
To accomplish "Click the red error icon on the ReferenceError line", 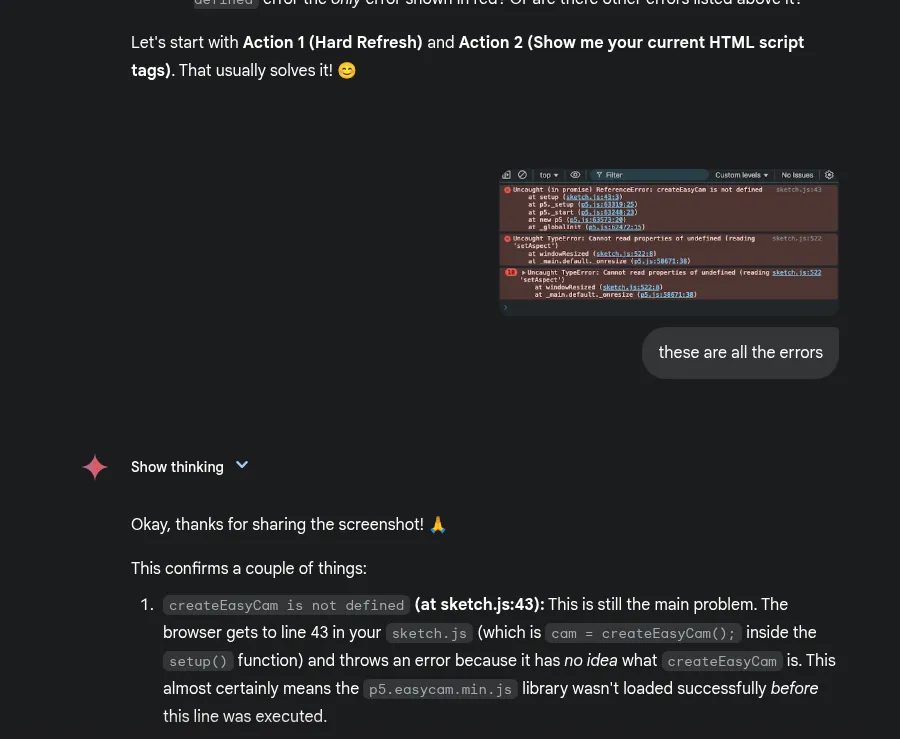I will [x=508, y=189].
